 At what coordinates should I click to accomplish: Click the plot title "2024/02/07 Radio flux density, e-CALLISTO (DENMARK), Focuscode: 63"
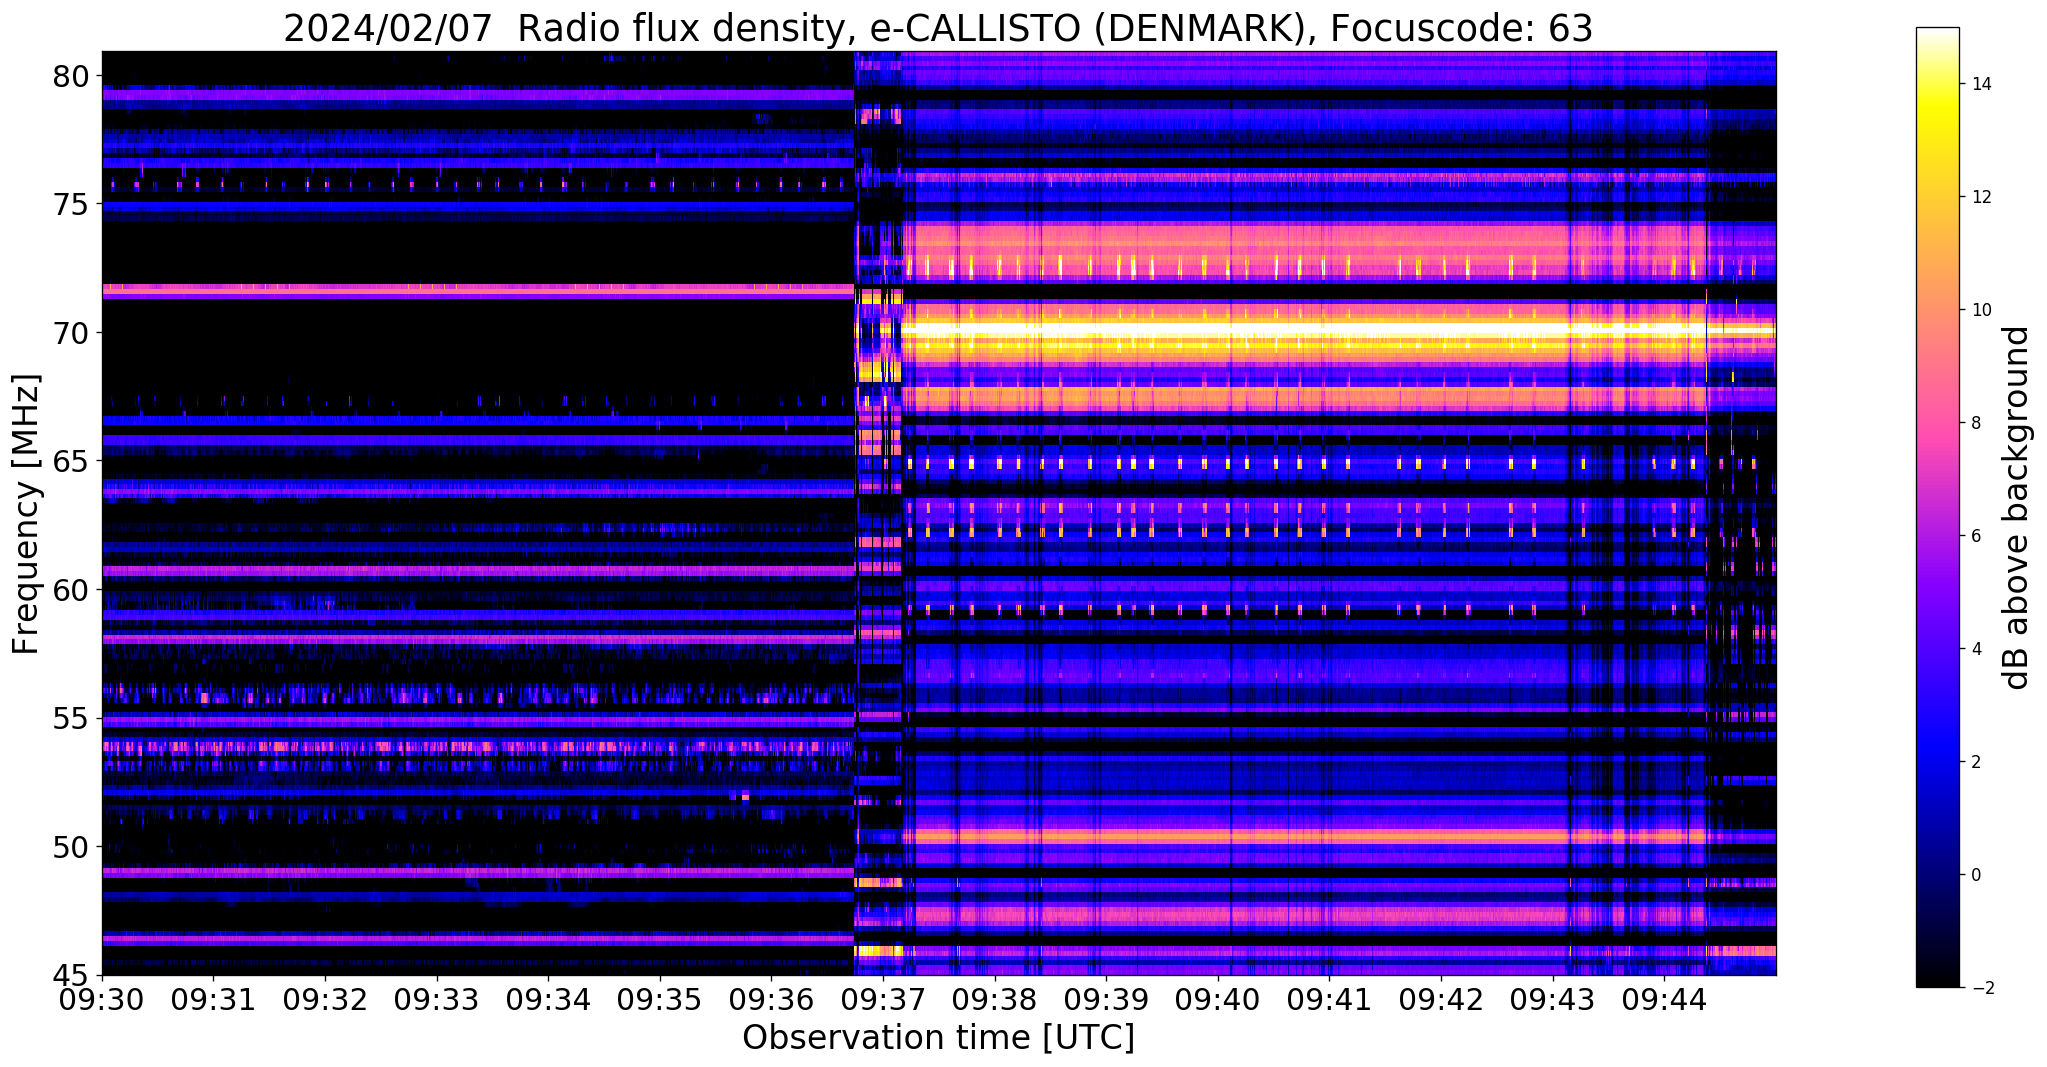[938, 28]
